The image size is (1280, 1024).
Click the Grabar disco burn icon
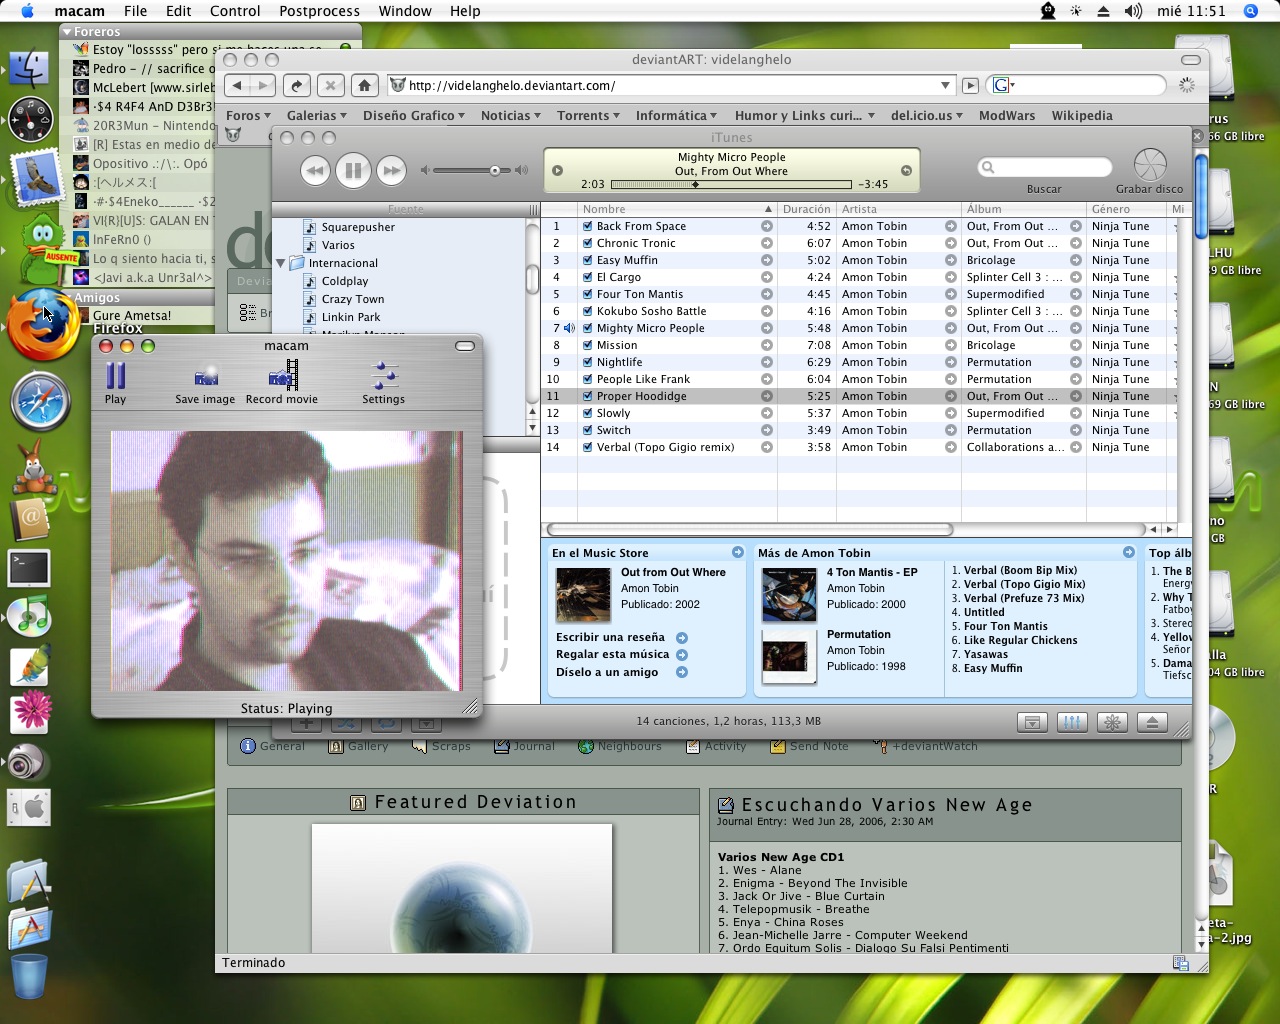point(1150,164)
